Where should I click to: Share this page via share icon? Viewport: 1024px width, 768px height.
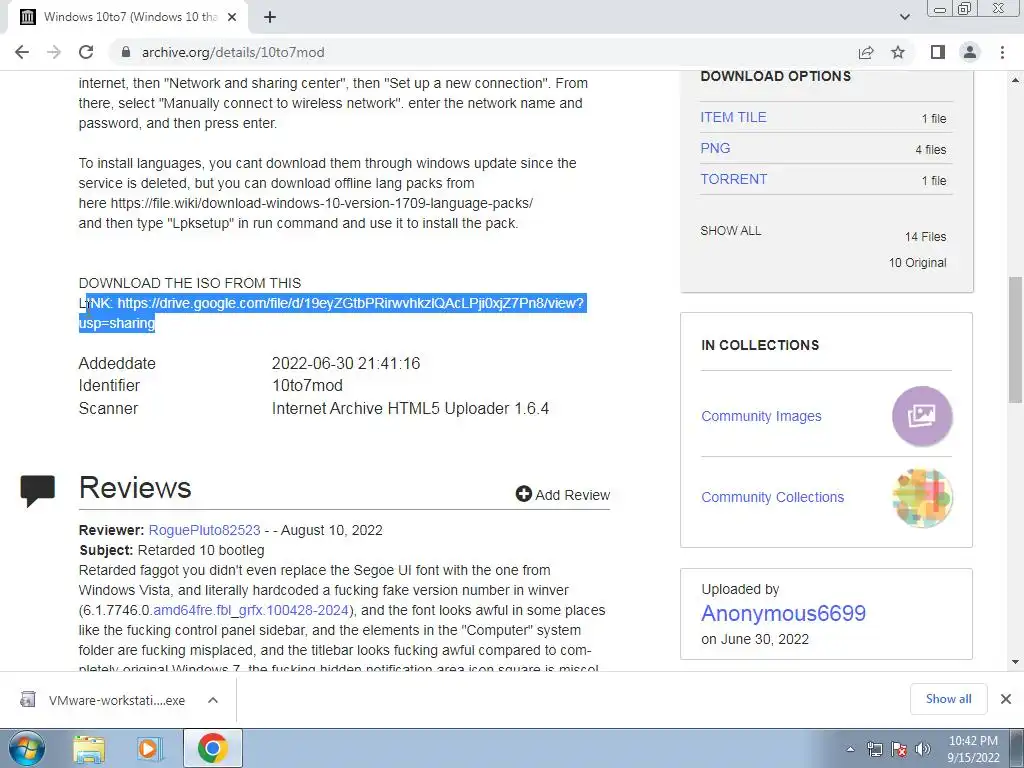coord(866,52)
